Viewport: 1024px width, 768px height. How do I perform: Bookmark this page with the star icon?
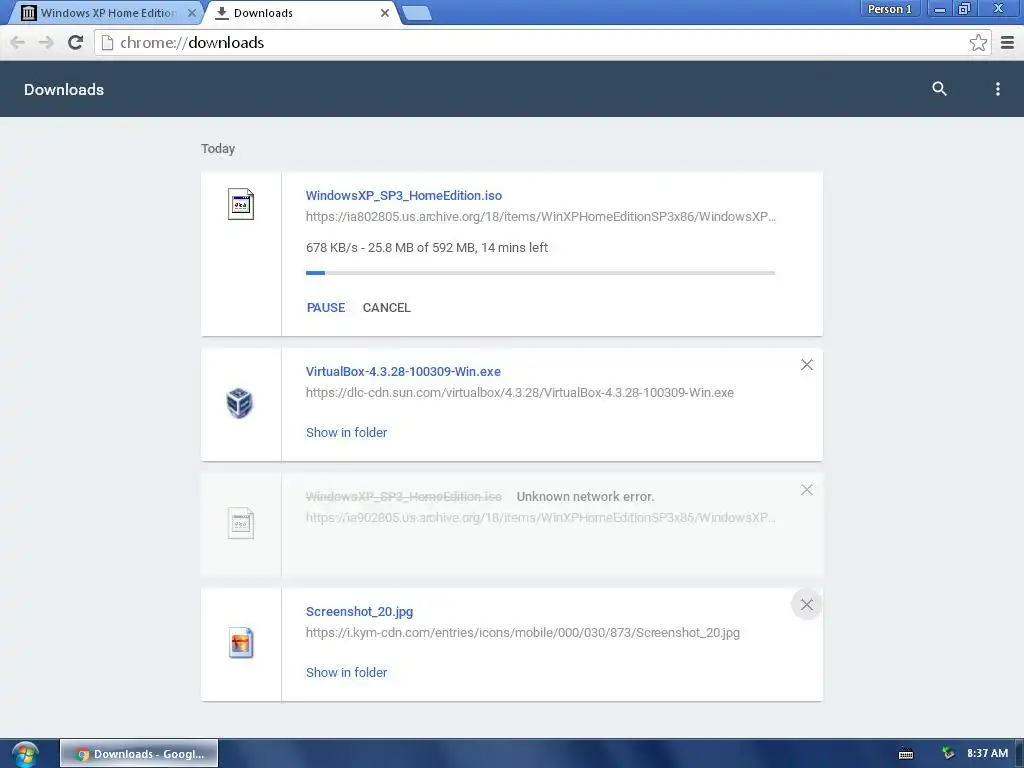(x=978, y=42)
